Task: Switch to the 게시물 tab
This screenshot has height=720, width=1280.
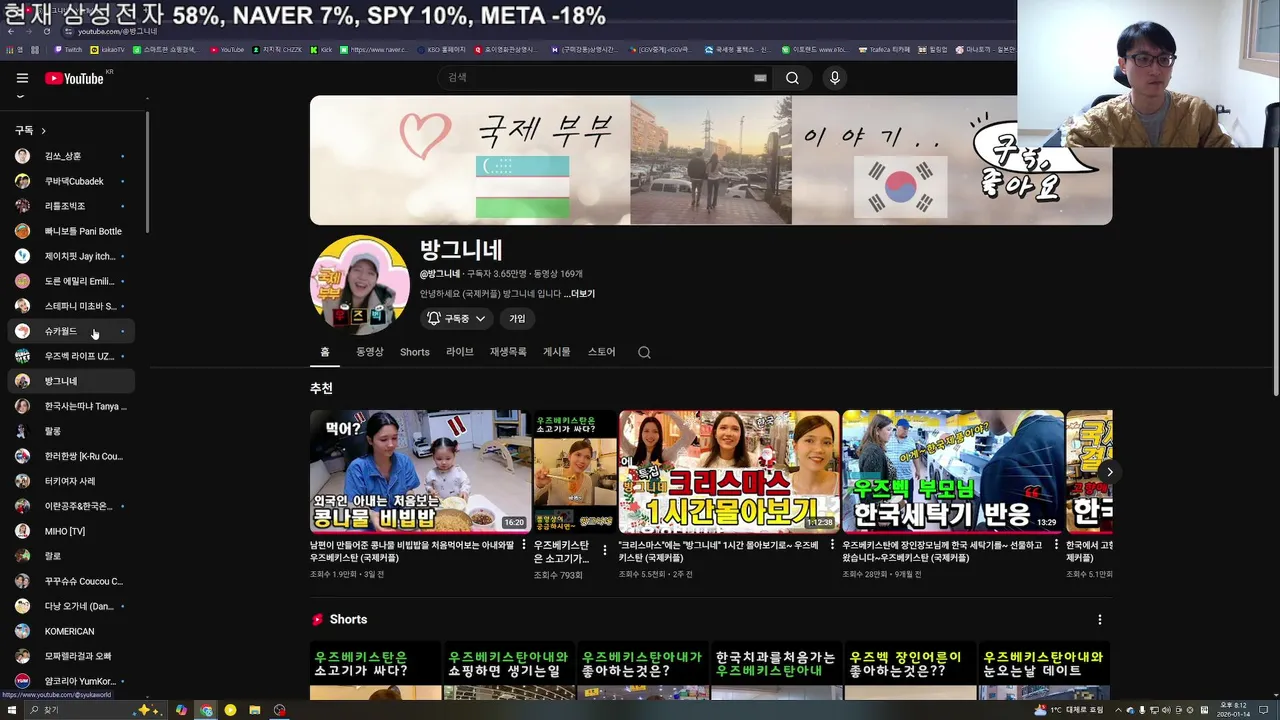Action: pyautogui.click(x=556, y=352)
